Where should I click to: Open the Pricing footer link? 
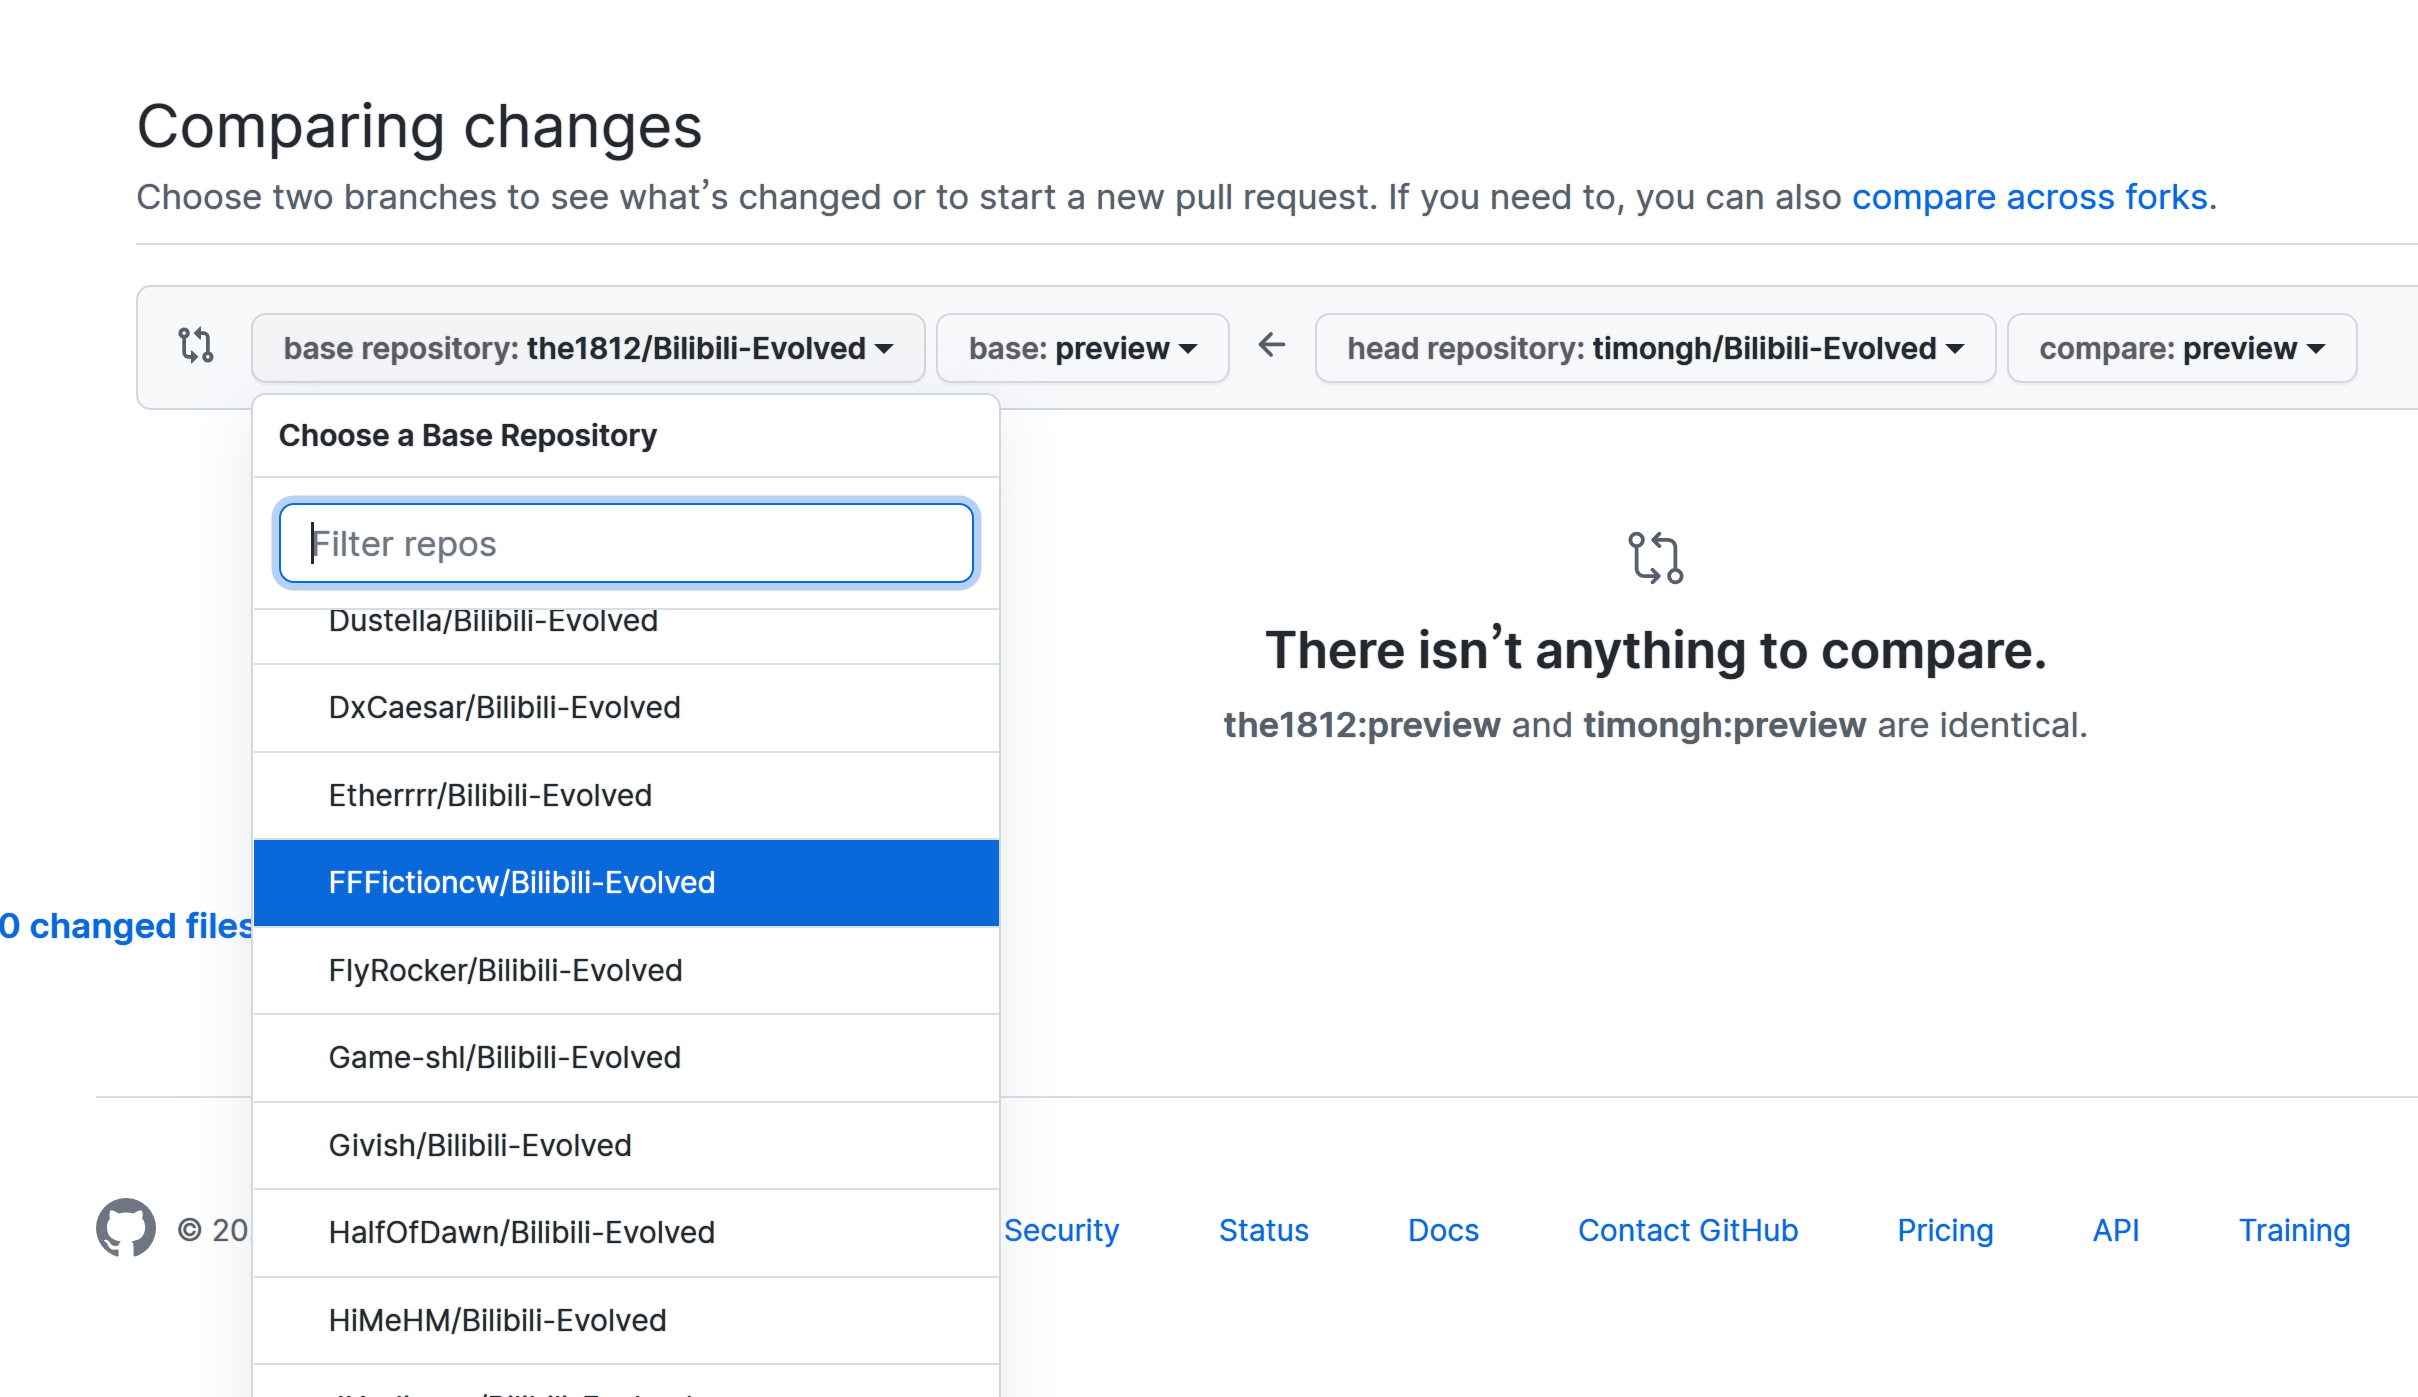1945,1230
